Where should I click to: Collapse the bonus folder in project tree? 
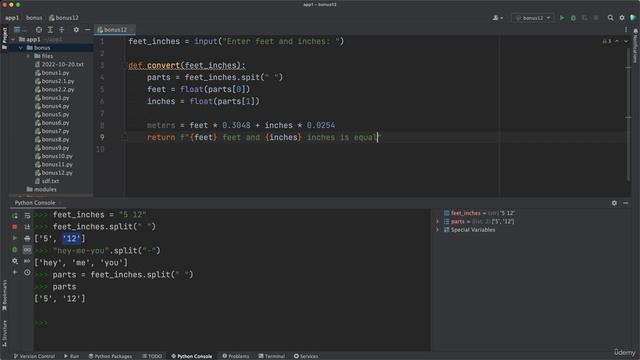[x=20, y=48]
